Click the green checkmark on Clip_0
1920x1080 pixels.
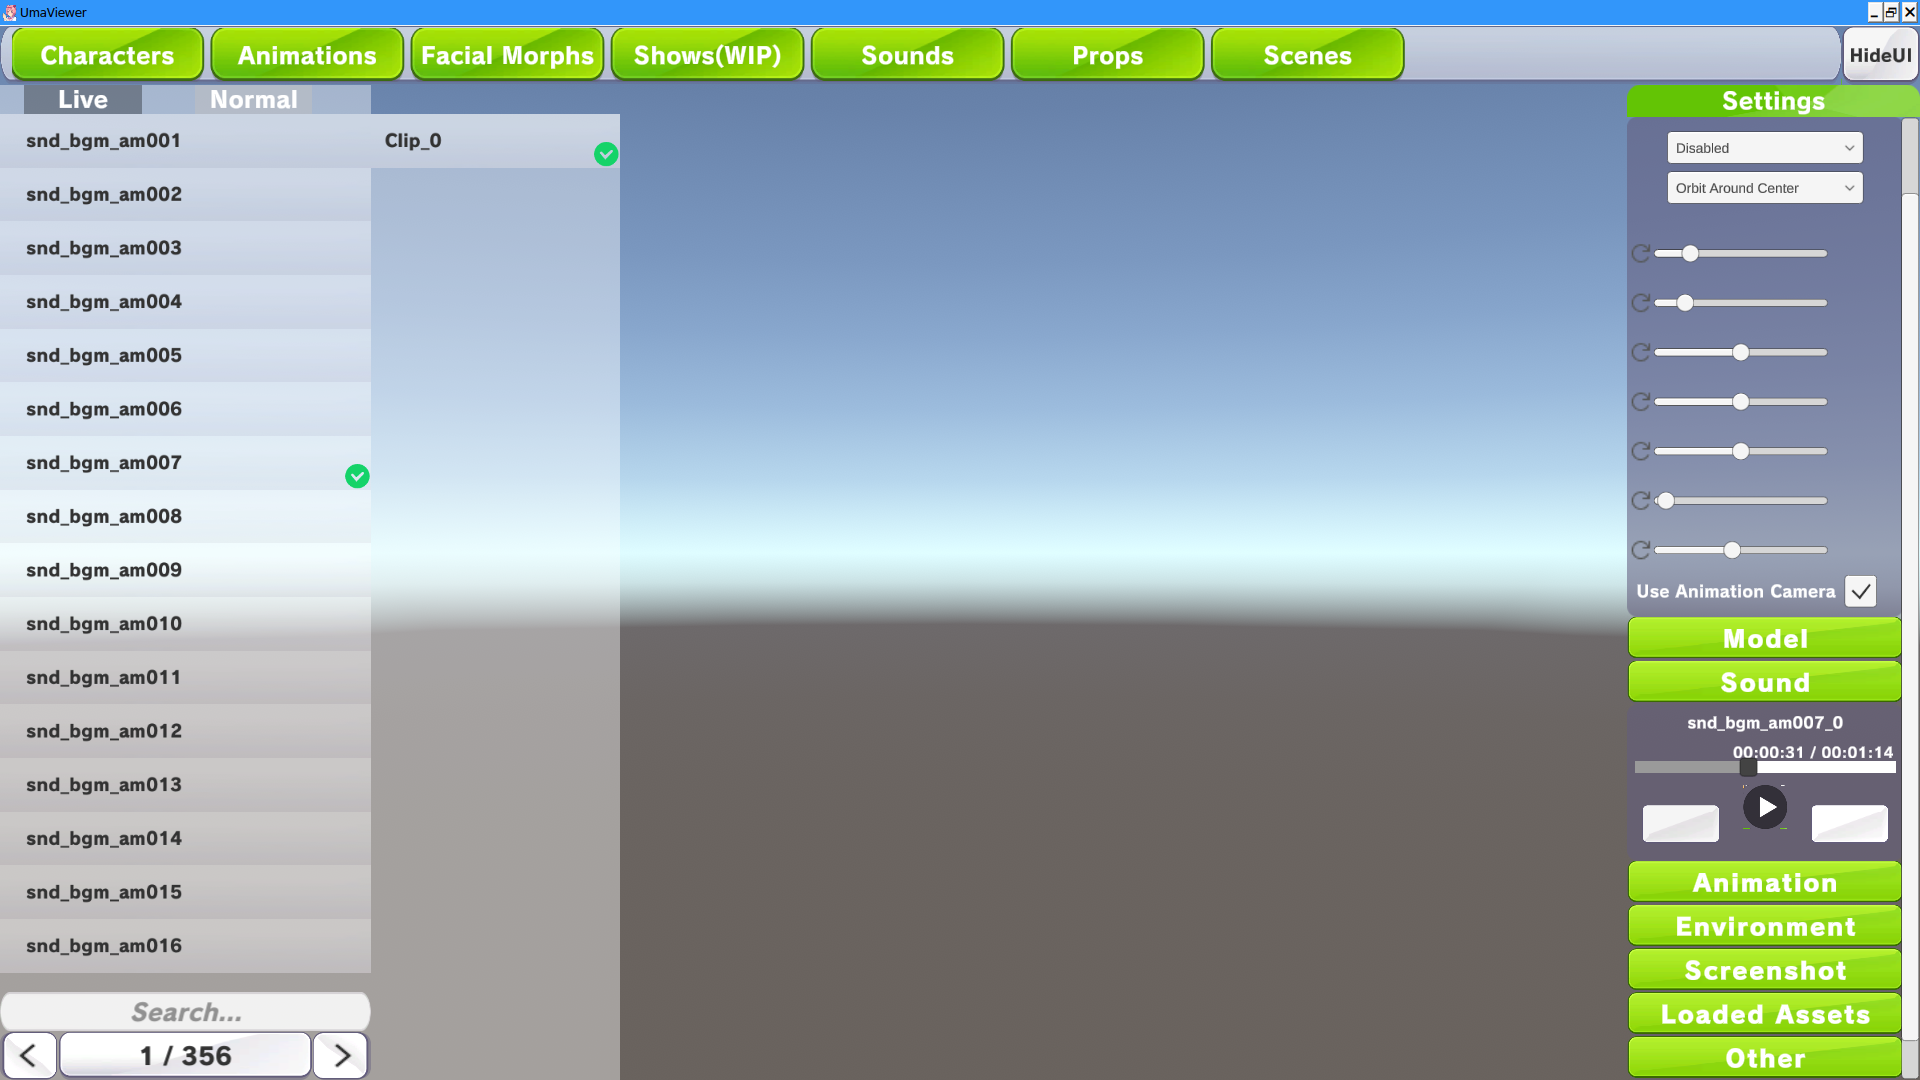[x=606, y=154]
